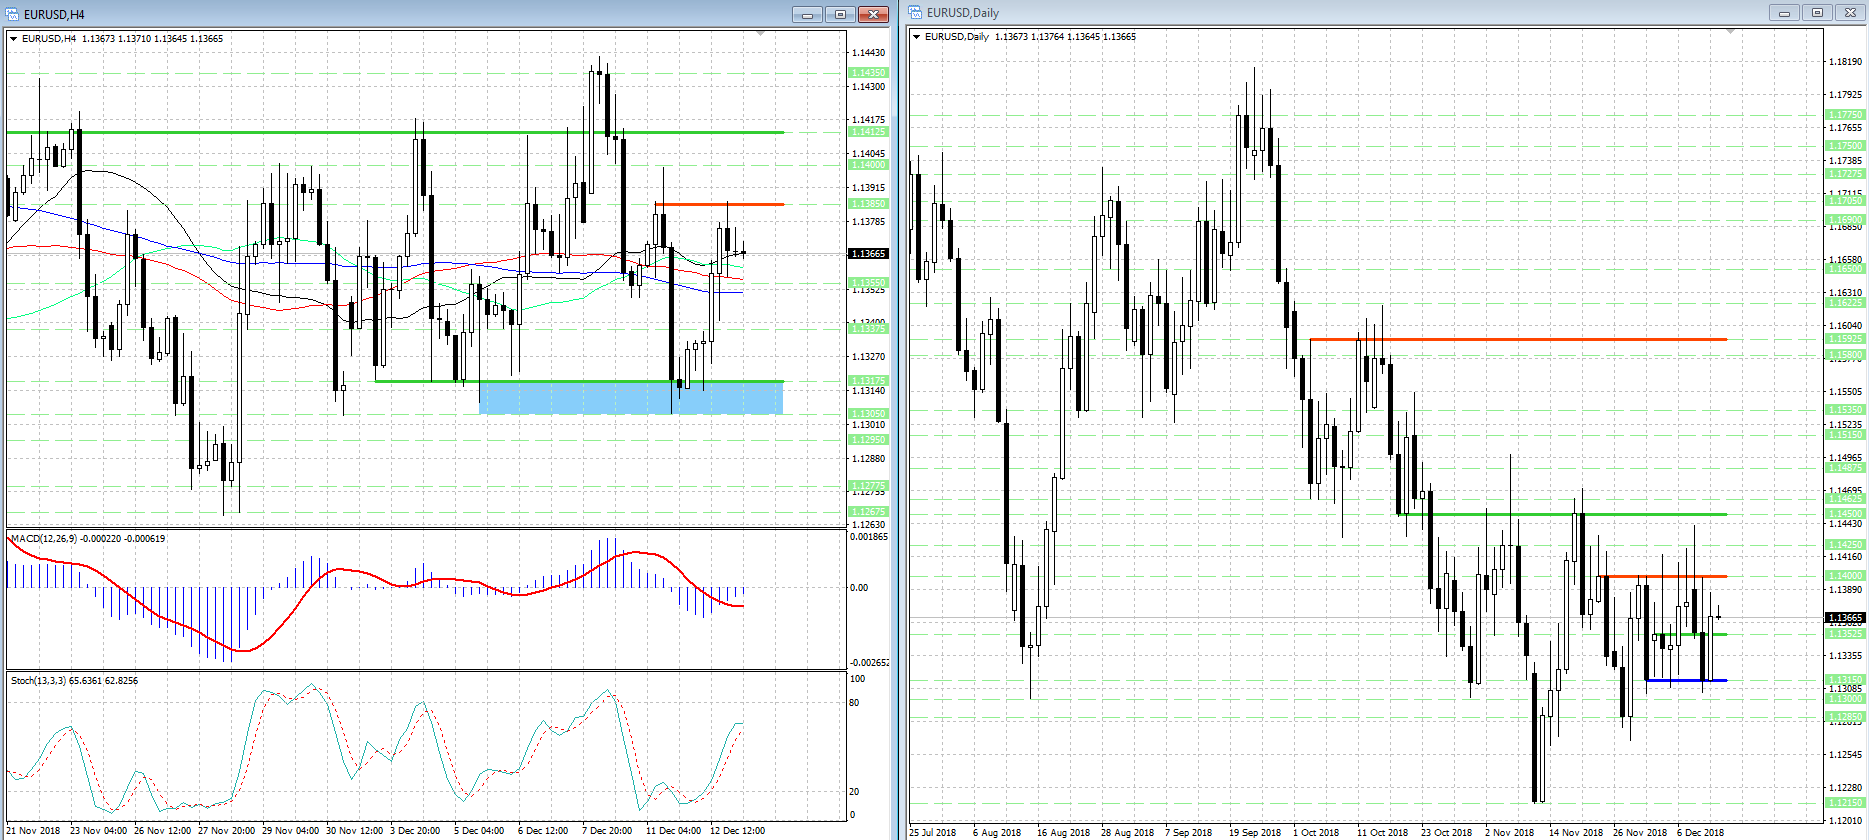Click the current price tag 1.13665 on Daily axis
This screenshot has width=1869, height=840.
(x=1845, y=618)
